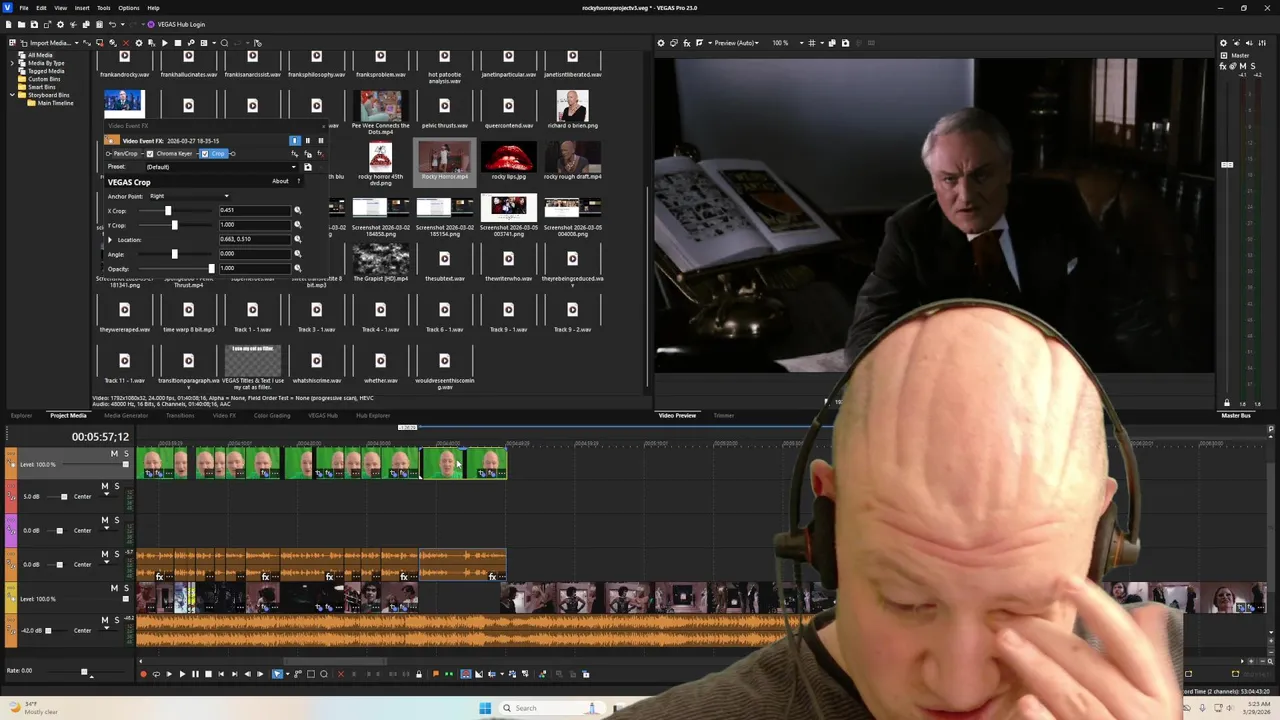Screen dimensions: 1280x720
Task: Mute the lower video track with movie clips
Action: 115,588
